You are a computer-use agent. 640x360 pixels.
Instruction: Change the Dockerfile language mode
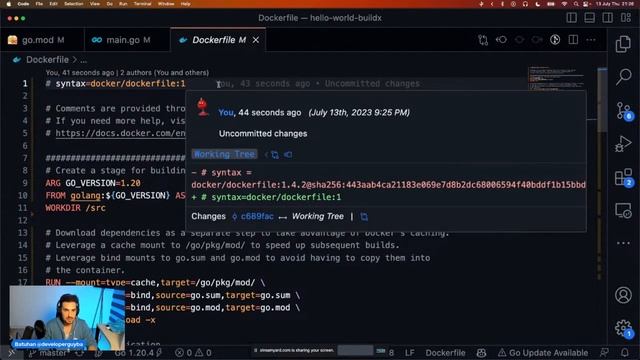445,353
